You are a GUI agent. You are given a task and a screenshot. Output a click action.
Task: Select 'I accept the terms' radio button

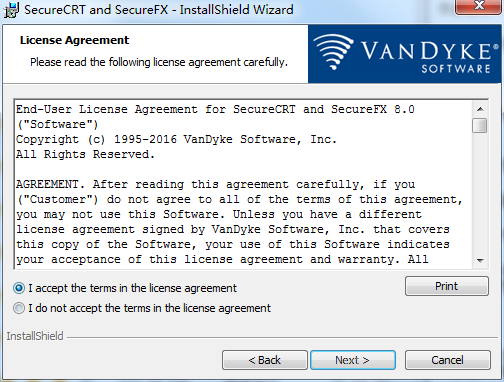click(19, 288)
